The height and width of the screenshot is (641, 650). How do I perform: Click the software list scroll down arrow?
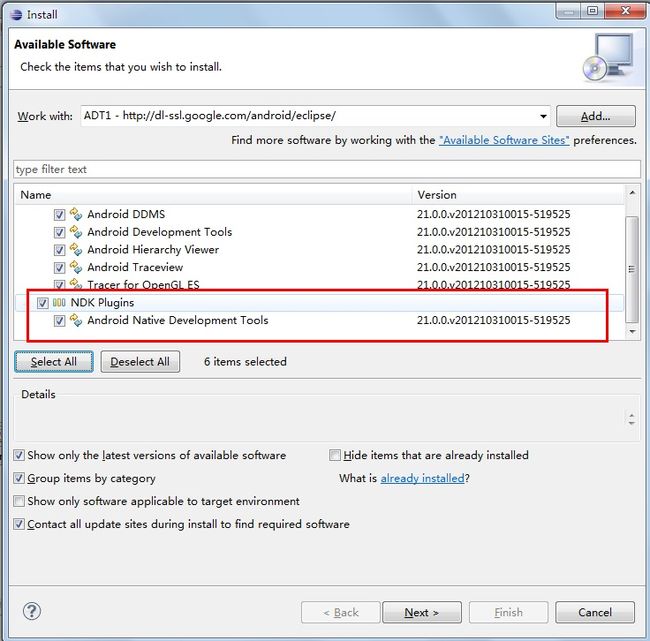(x=632, y=331)
